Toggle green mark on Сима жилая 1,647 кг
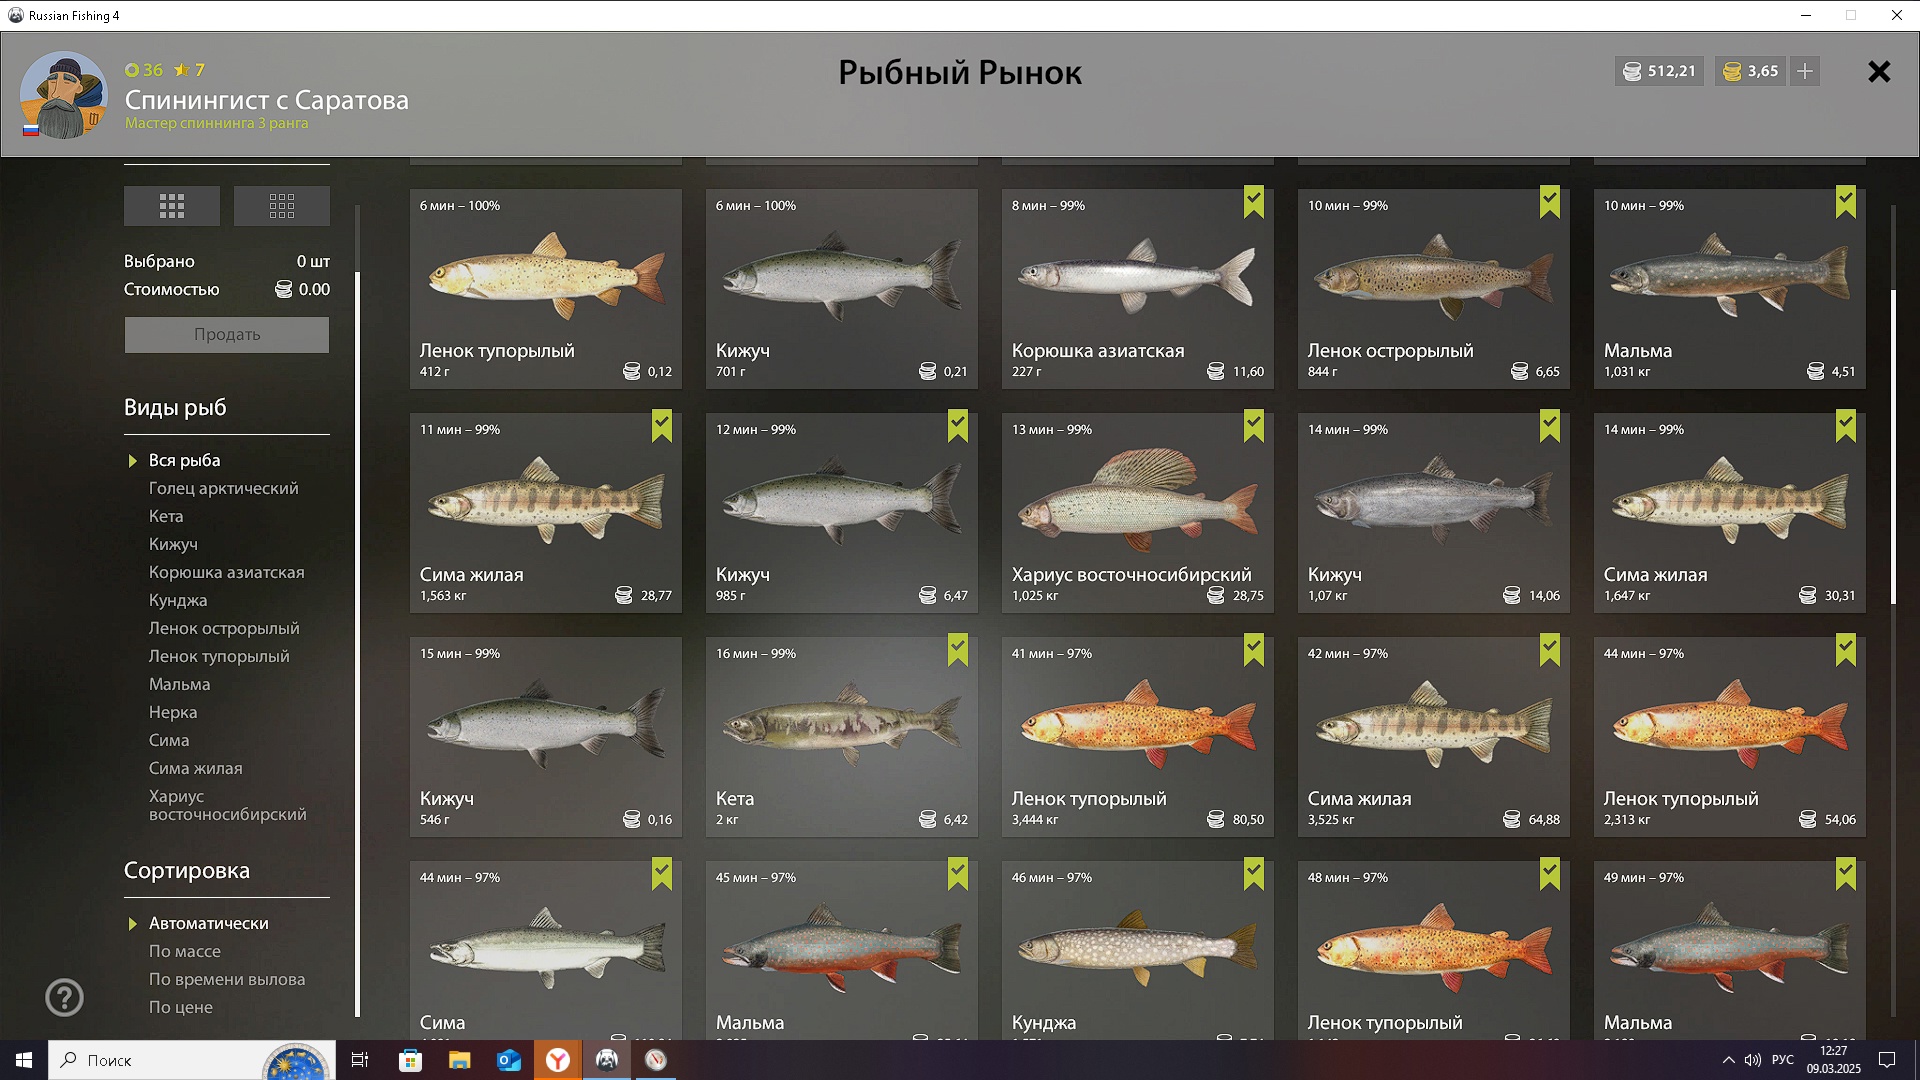This screenshot has height=1080, width=1920. pos(1845,426)
